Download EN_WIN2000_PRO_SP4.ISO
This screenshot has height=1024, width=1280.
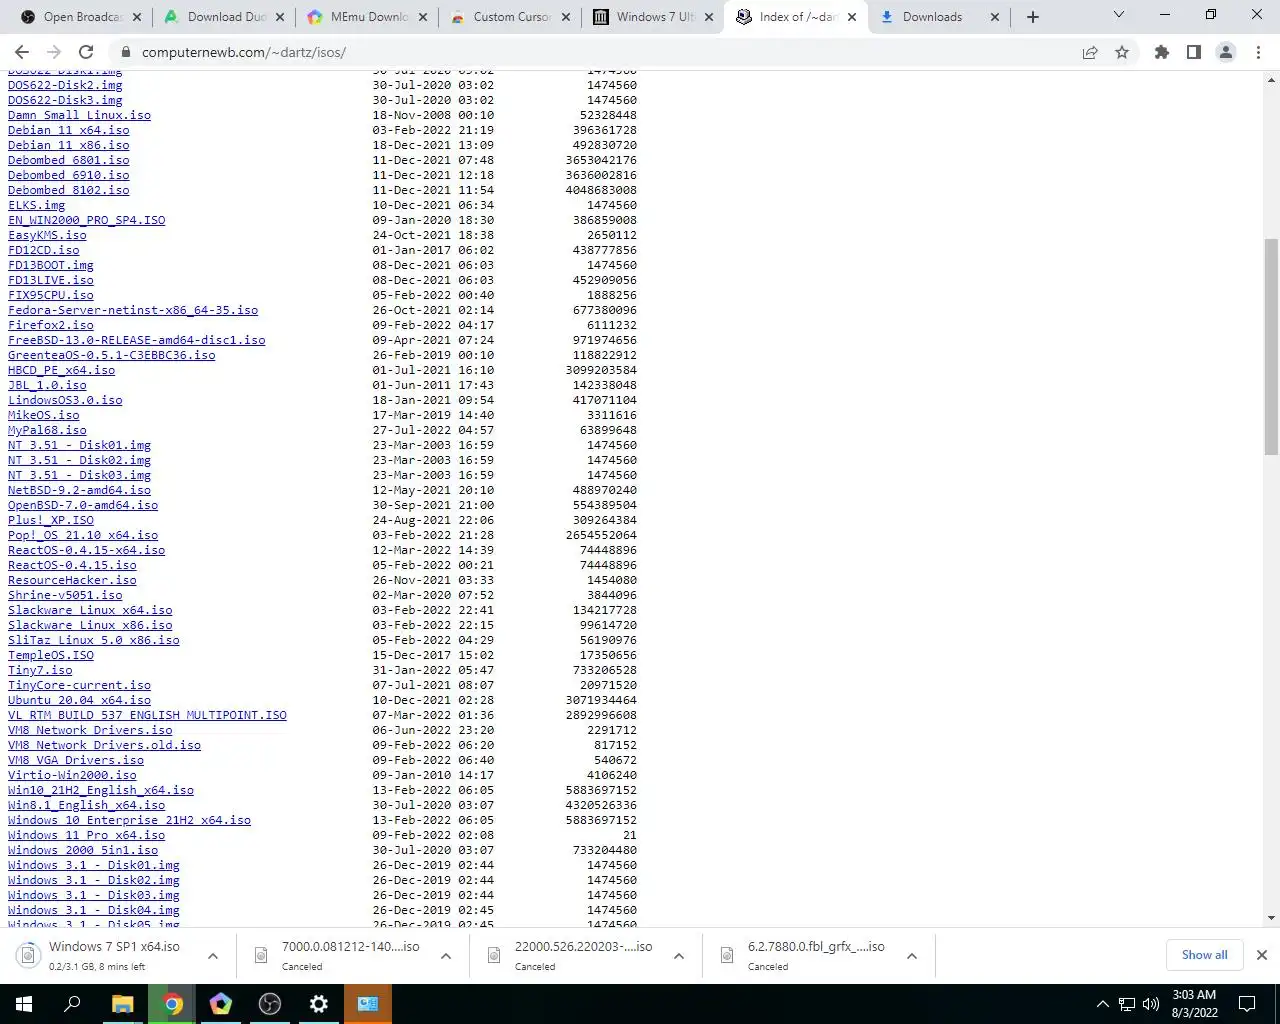(87, 220)
